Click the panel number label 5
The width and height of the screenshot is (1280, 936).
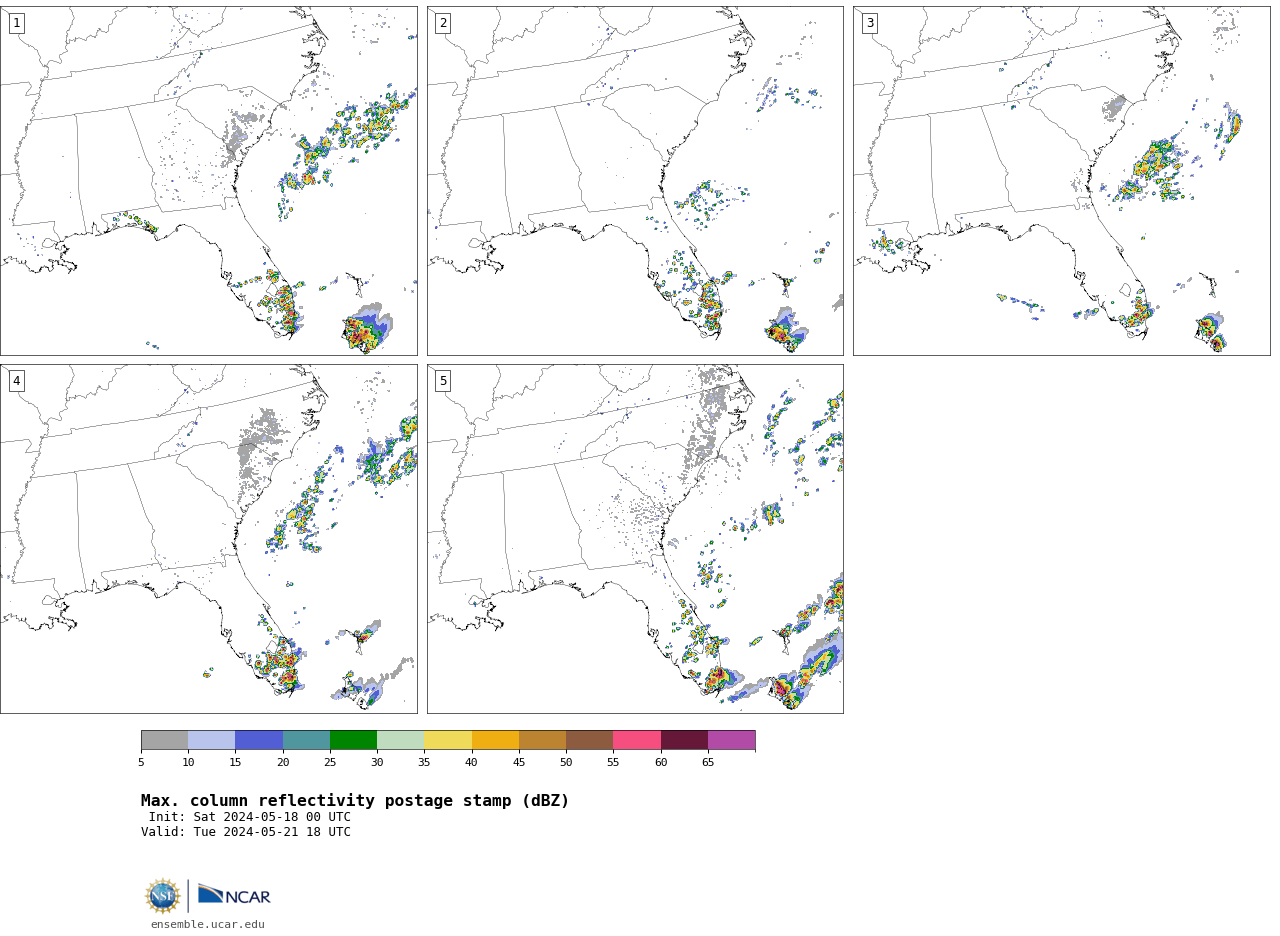click(443, 381)
